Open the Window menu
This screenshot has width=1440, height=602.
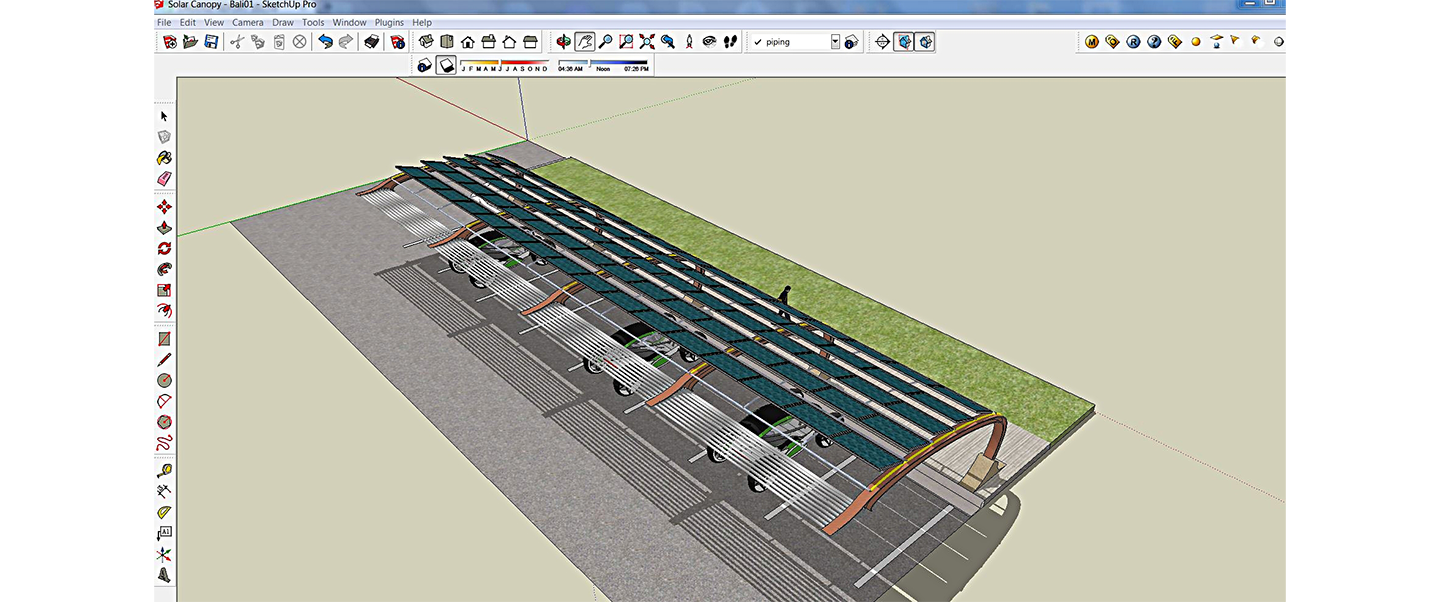tap(349, 22)
